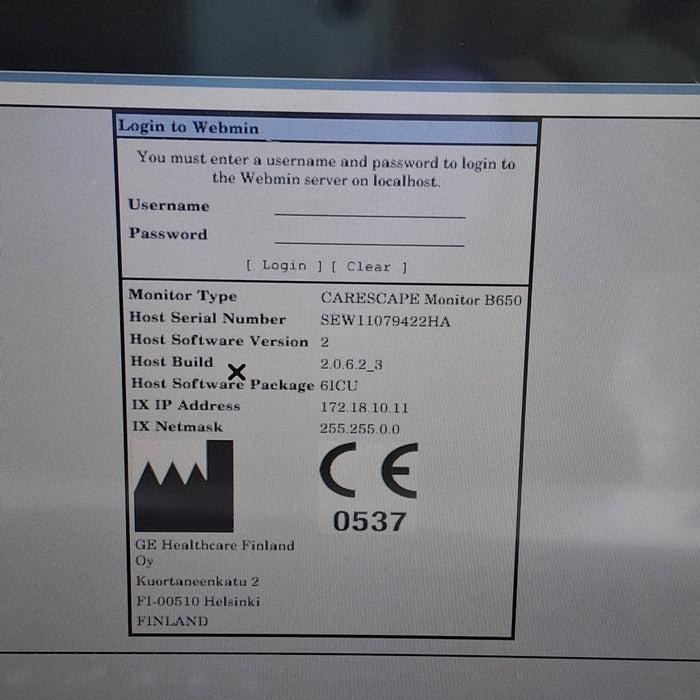Click the 0537 number below CE mark
The width and height of the screenshot is (700, 700).
[370, 521]
